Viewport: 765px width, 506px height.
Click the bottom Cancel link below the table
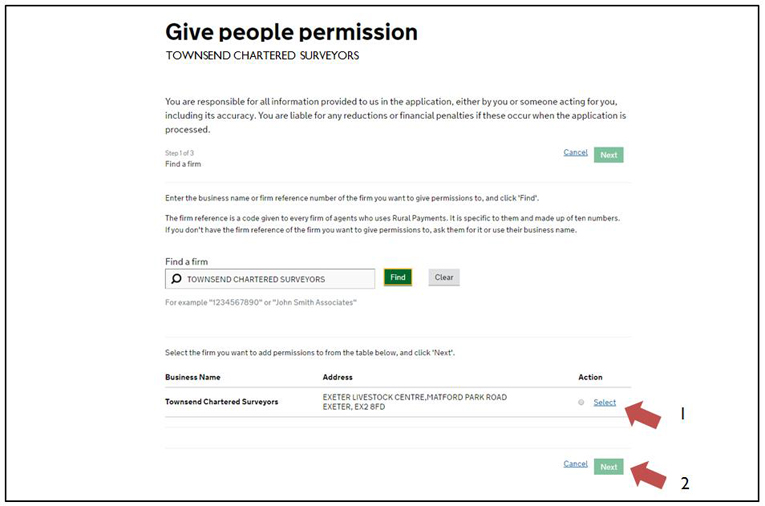click(x=575, y=464)
